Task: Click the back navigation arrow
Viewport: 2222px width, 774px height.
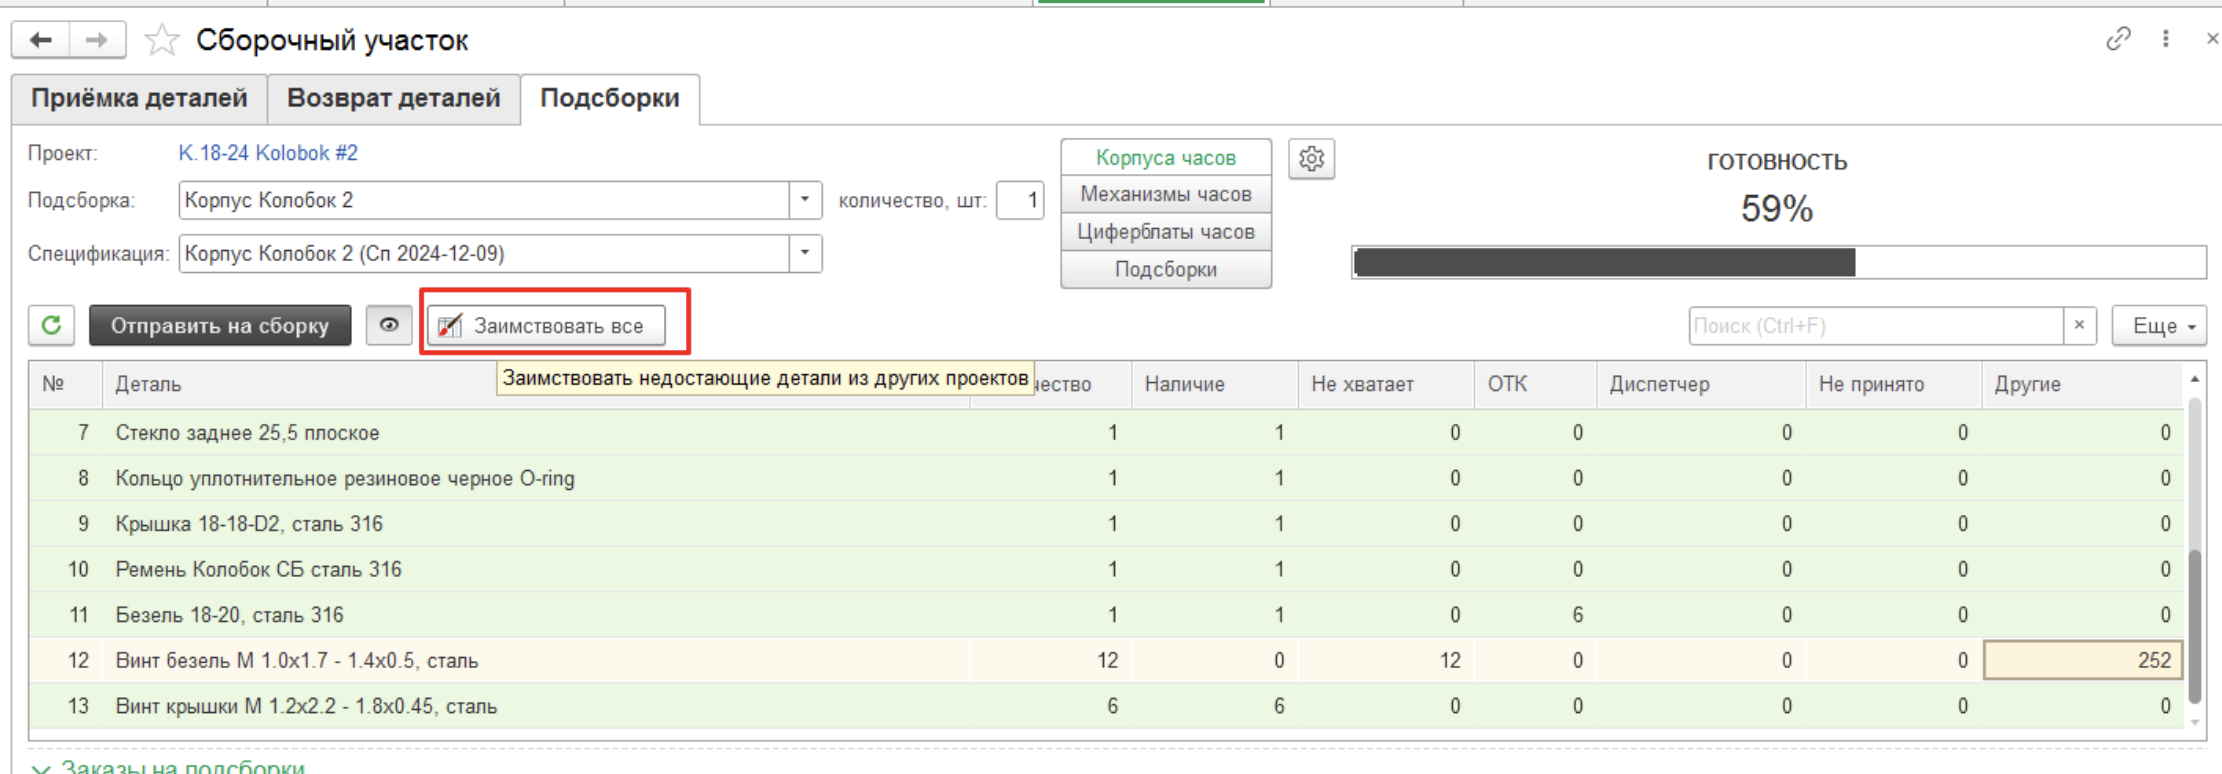Action: (x=41, y=40)
